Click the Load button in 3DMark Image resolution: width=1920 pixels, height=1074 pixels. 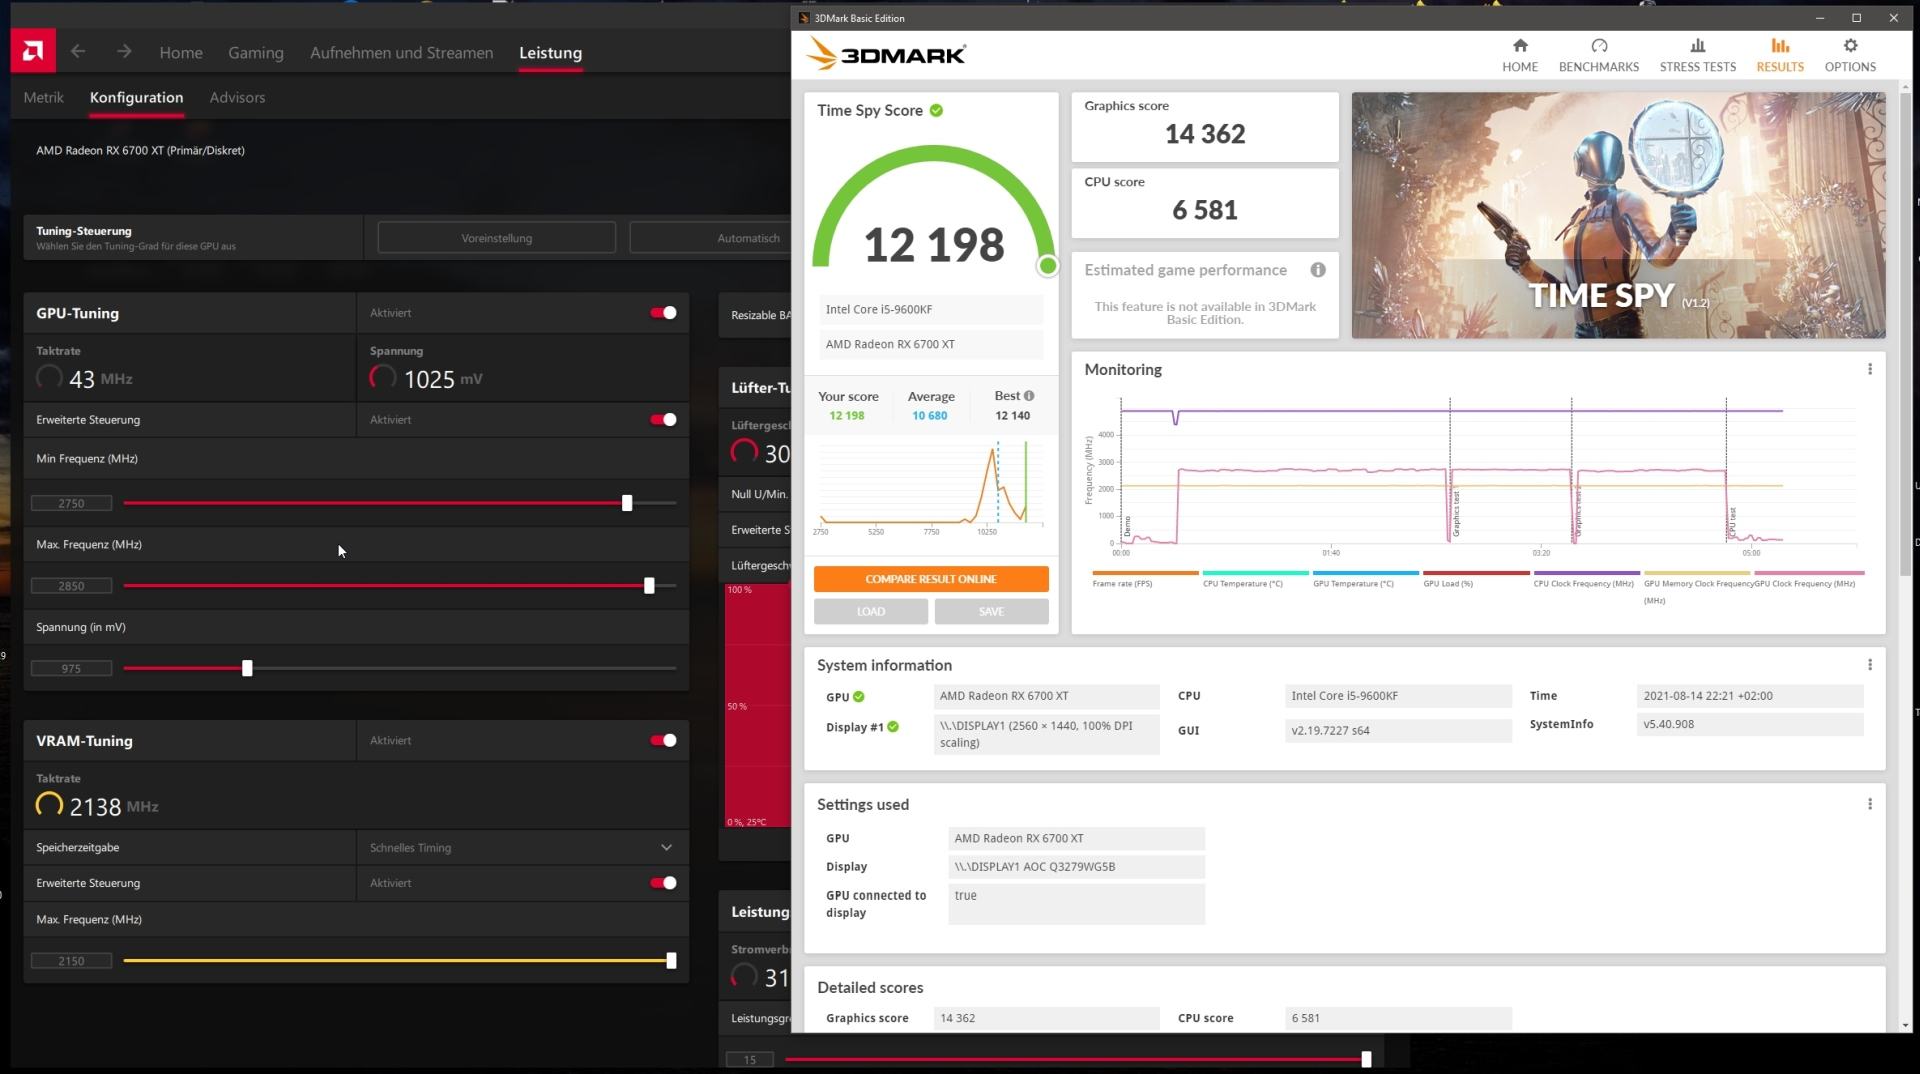[871, 611]
